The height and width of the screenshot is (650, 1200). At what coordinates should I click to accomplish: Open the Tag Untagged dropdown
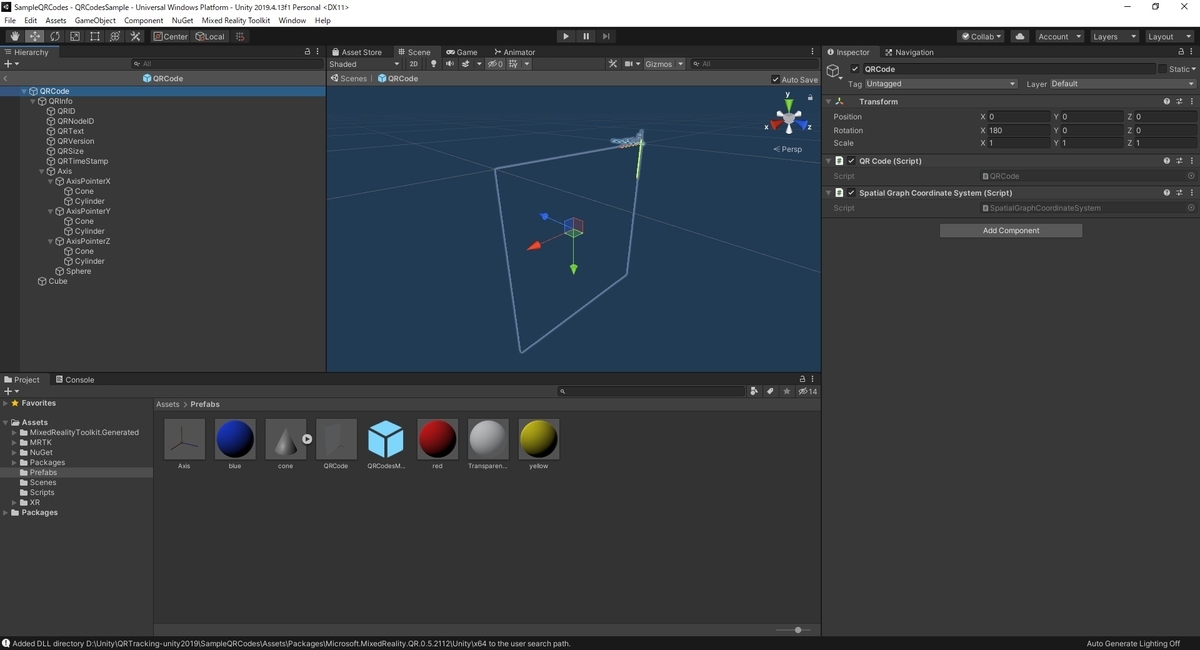(941, 84)
